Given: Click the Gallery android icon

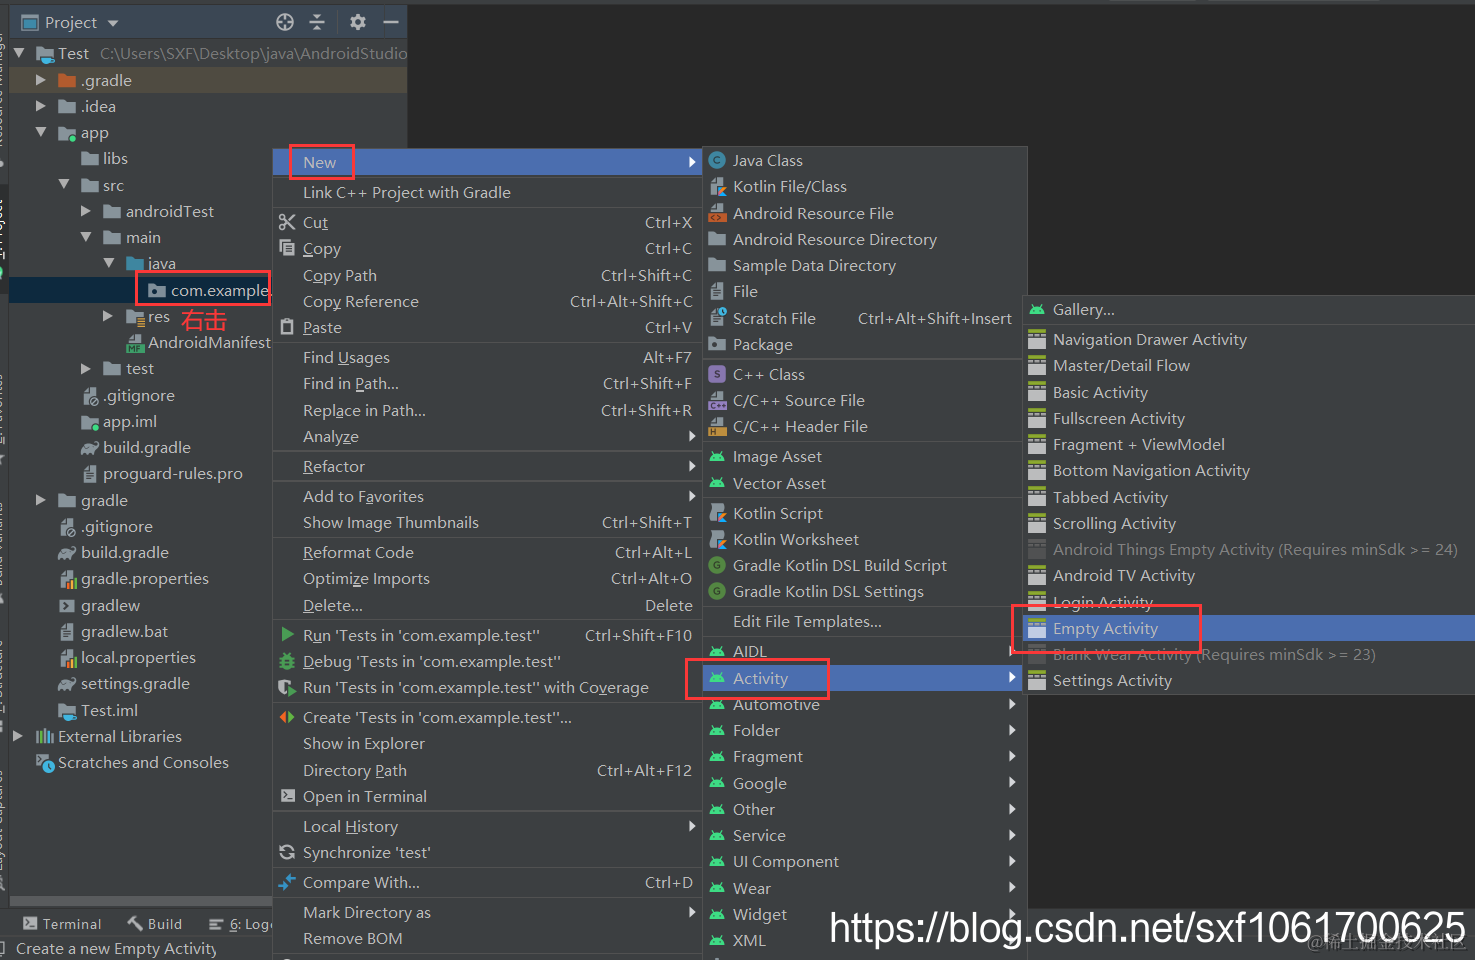Looking at the screenshot, I should click(1037, 310).
